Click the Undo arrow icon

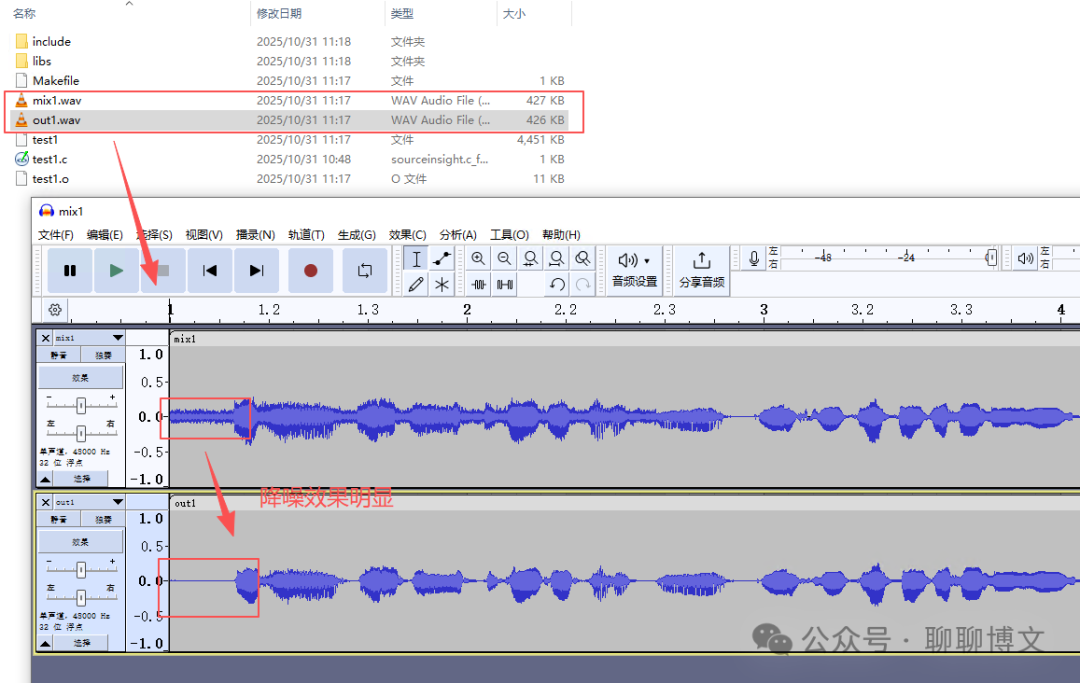(x=557, y=284)
